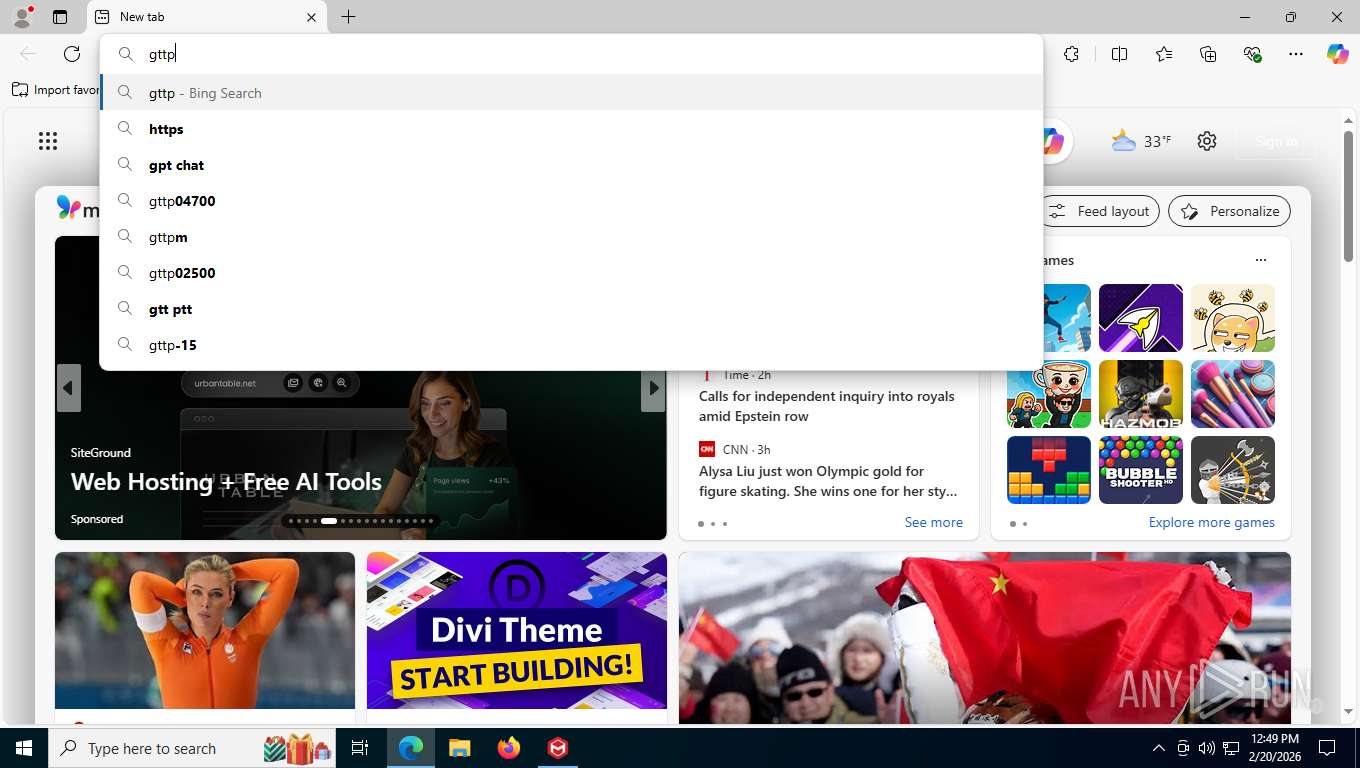Open a new tab with plus button
1360x768 pixels.
click(348, 17)
